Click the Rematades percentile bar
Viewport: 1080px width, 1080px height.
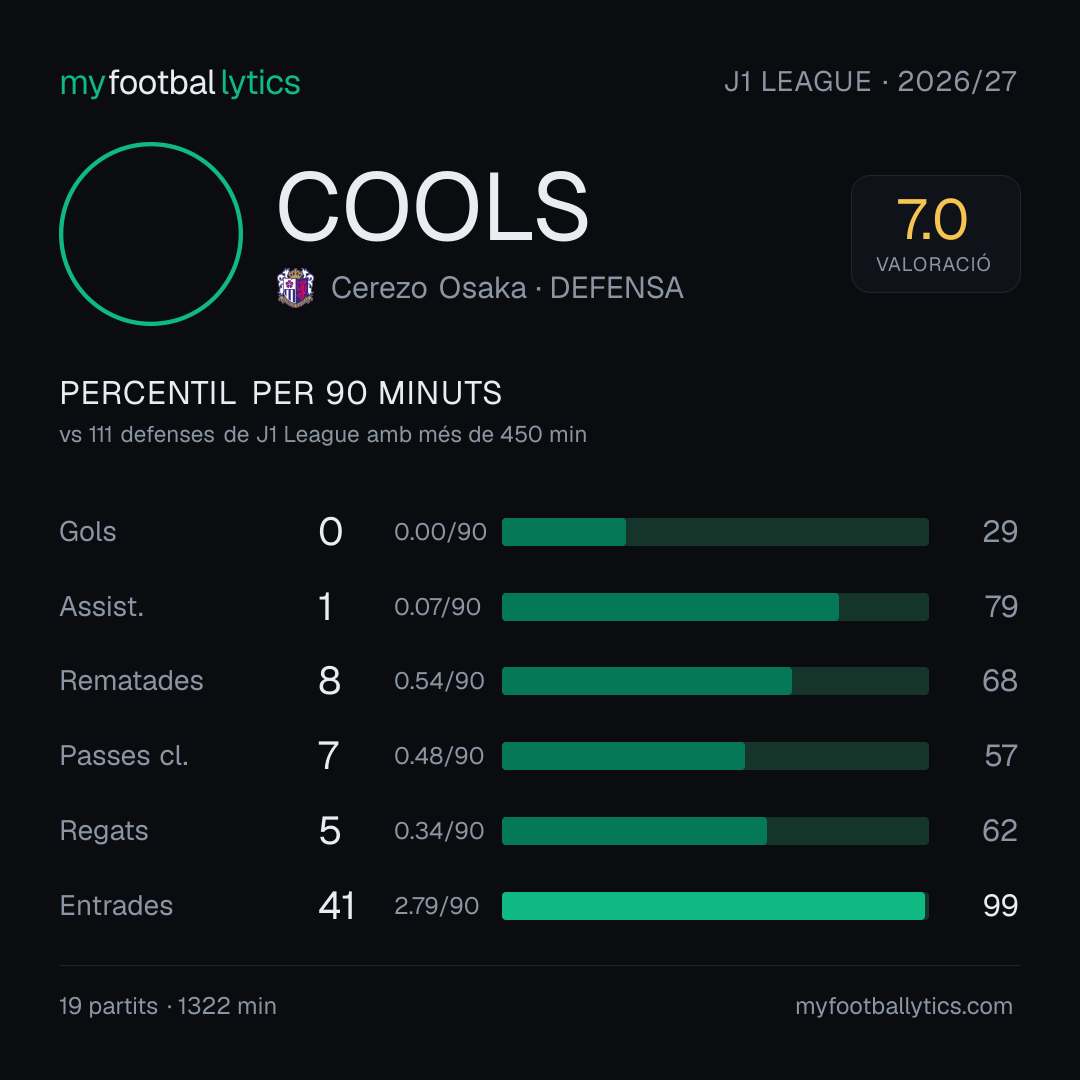tap(715, 681)
